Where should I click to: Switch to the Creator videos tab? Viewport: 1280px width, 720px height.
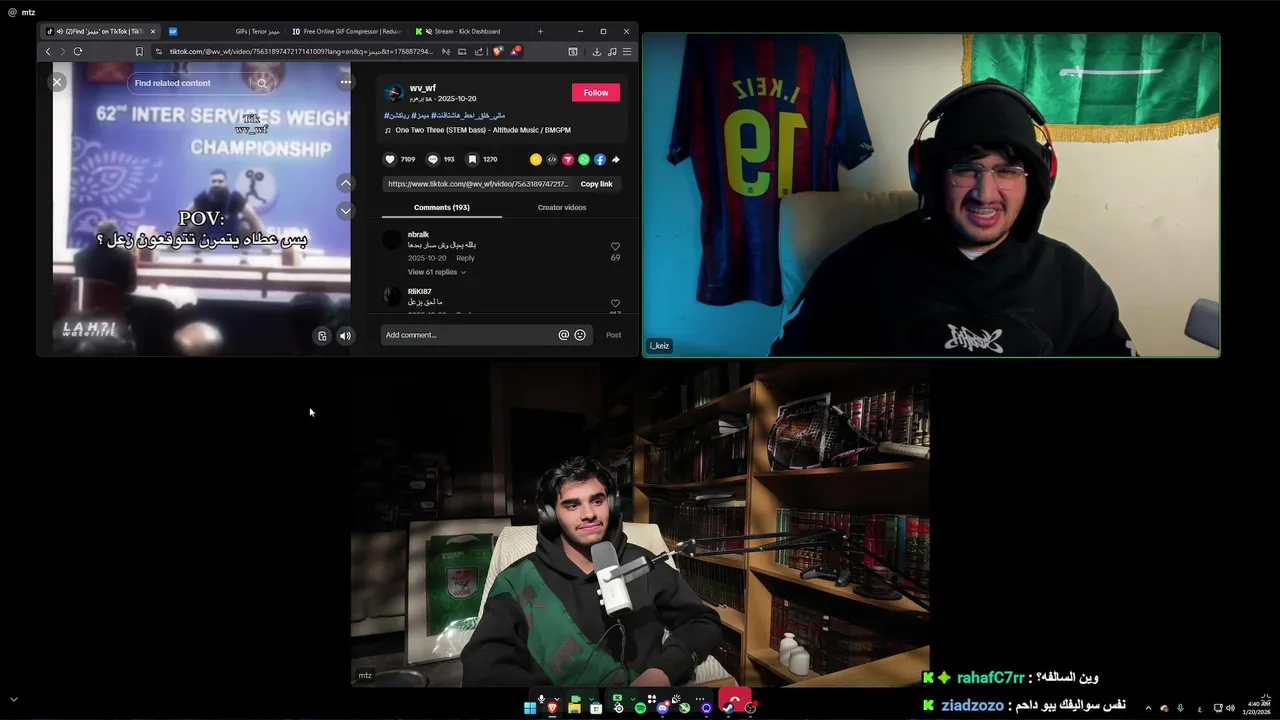point(562,207)
